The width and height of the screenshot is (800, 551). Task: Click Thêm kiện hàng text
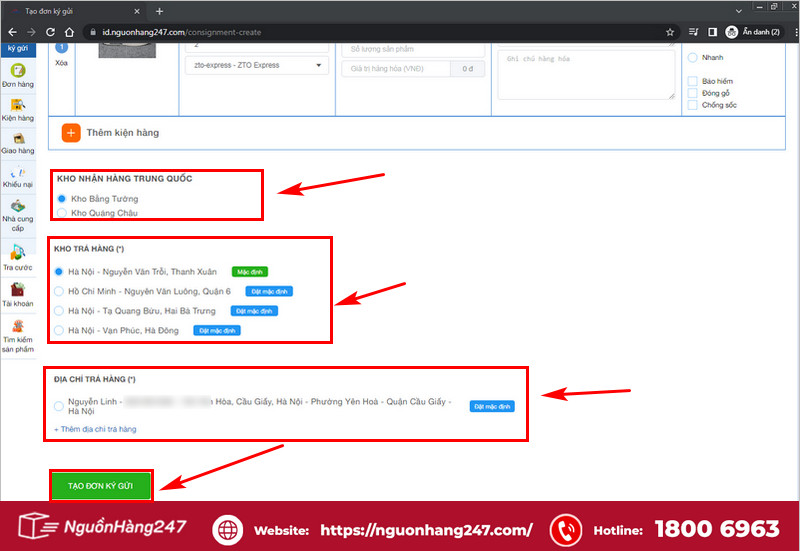pos(122,133)
